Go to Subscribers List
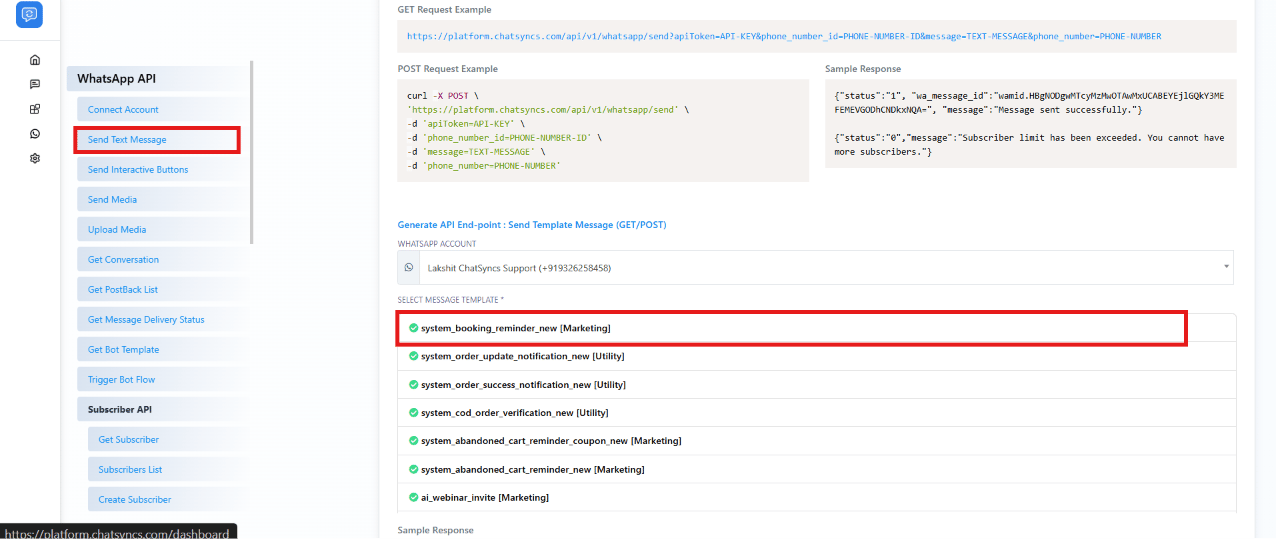This screenshot has height=539, width=1276. tap(166, 470)
